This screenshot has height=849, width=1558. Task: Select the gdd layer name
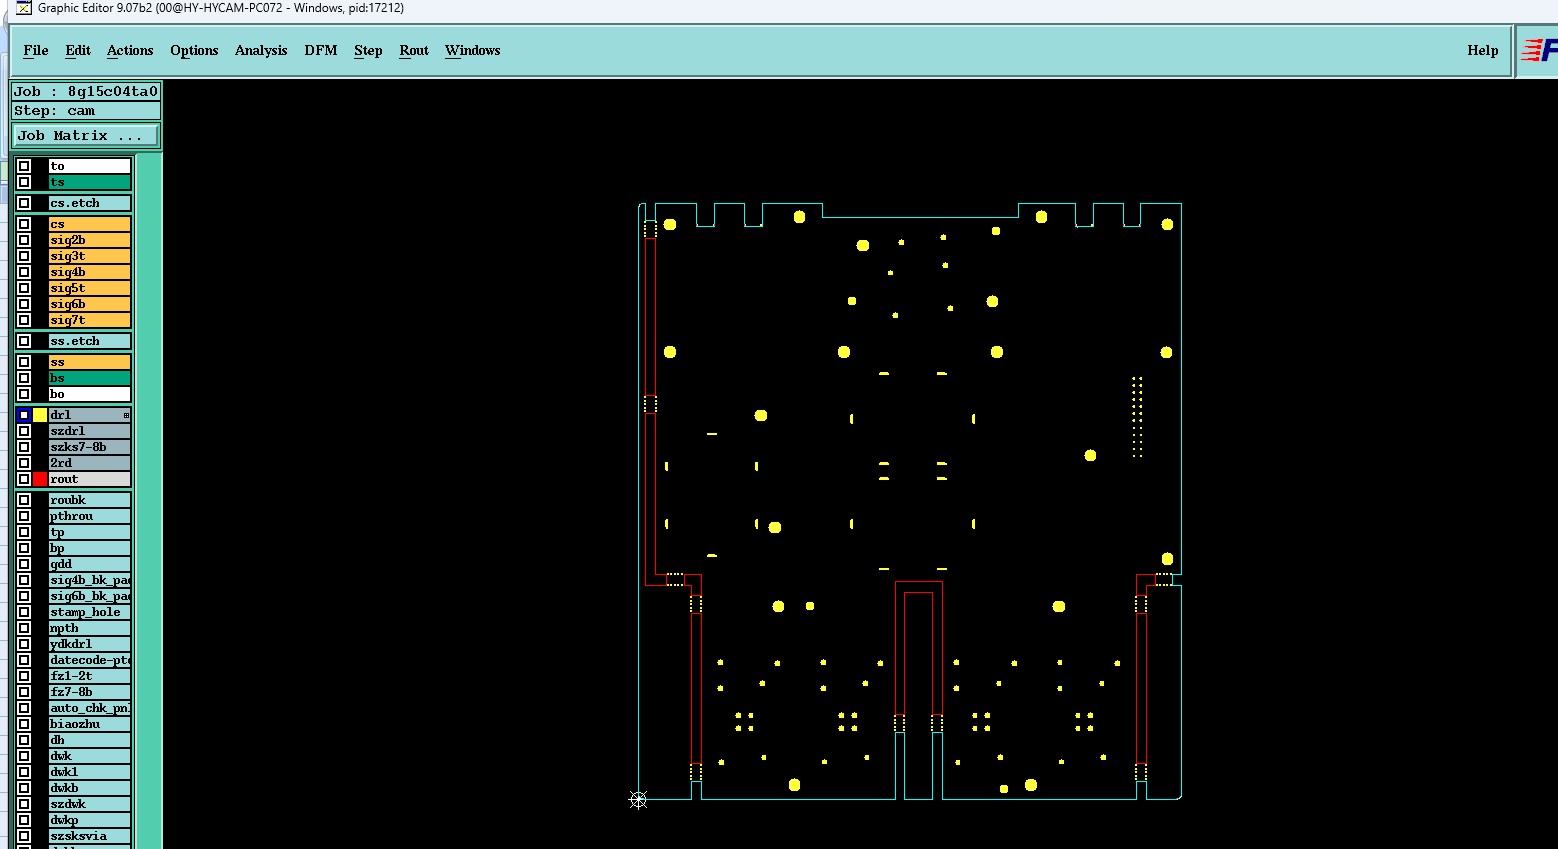pos(90,564)
